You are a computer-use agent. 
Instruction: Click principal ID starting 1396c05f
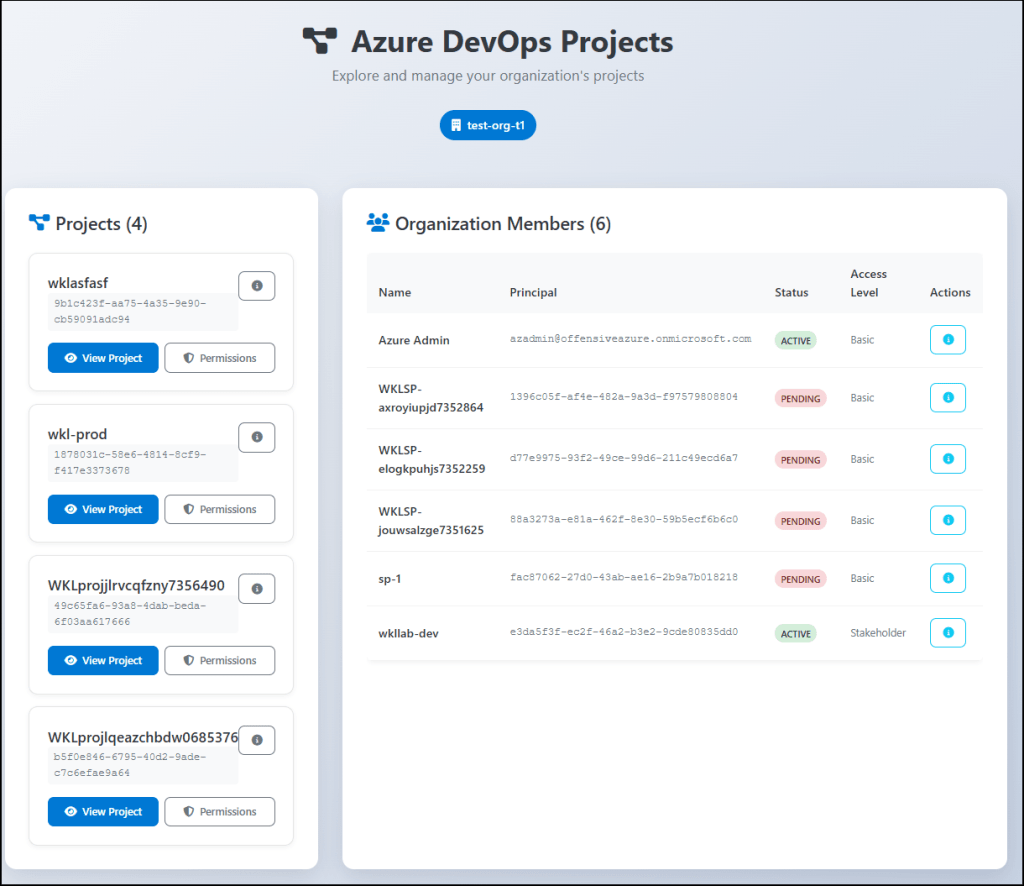[x=624, y=397]
